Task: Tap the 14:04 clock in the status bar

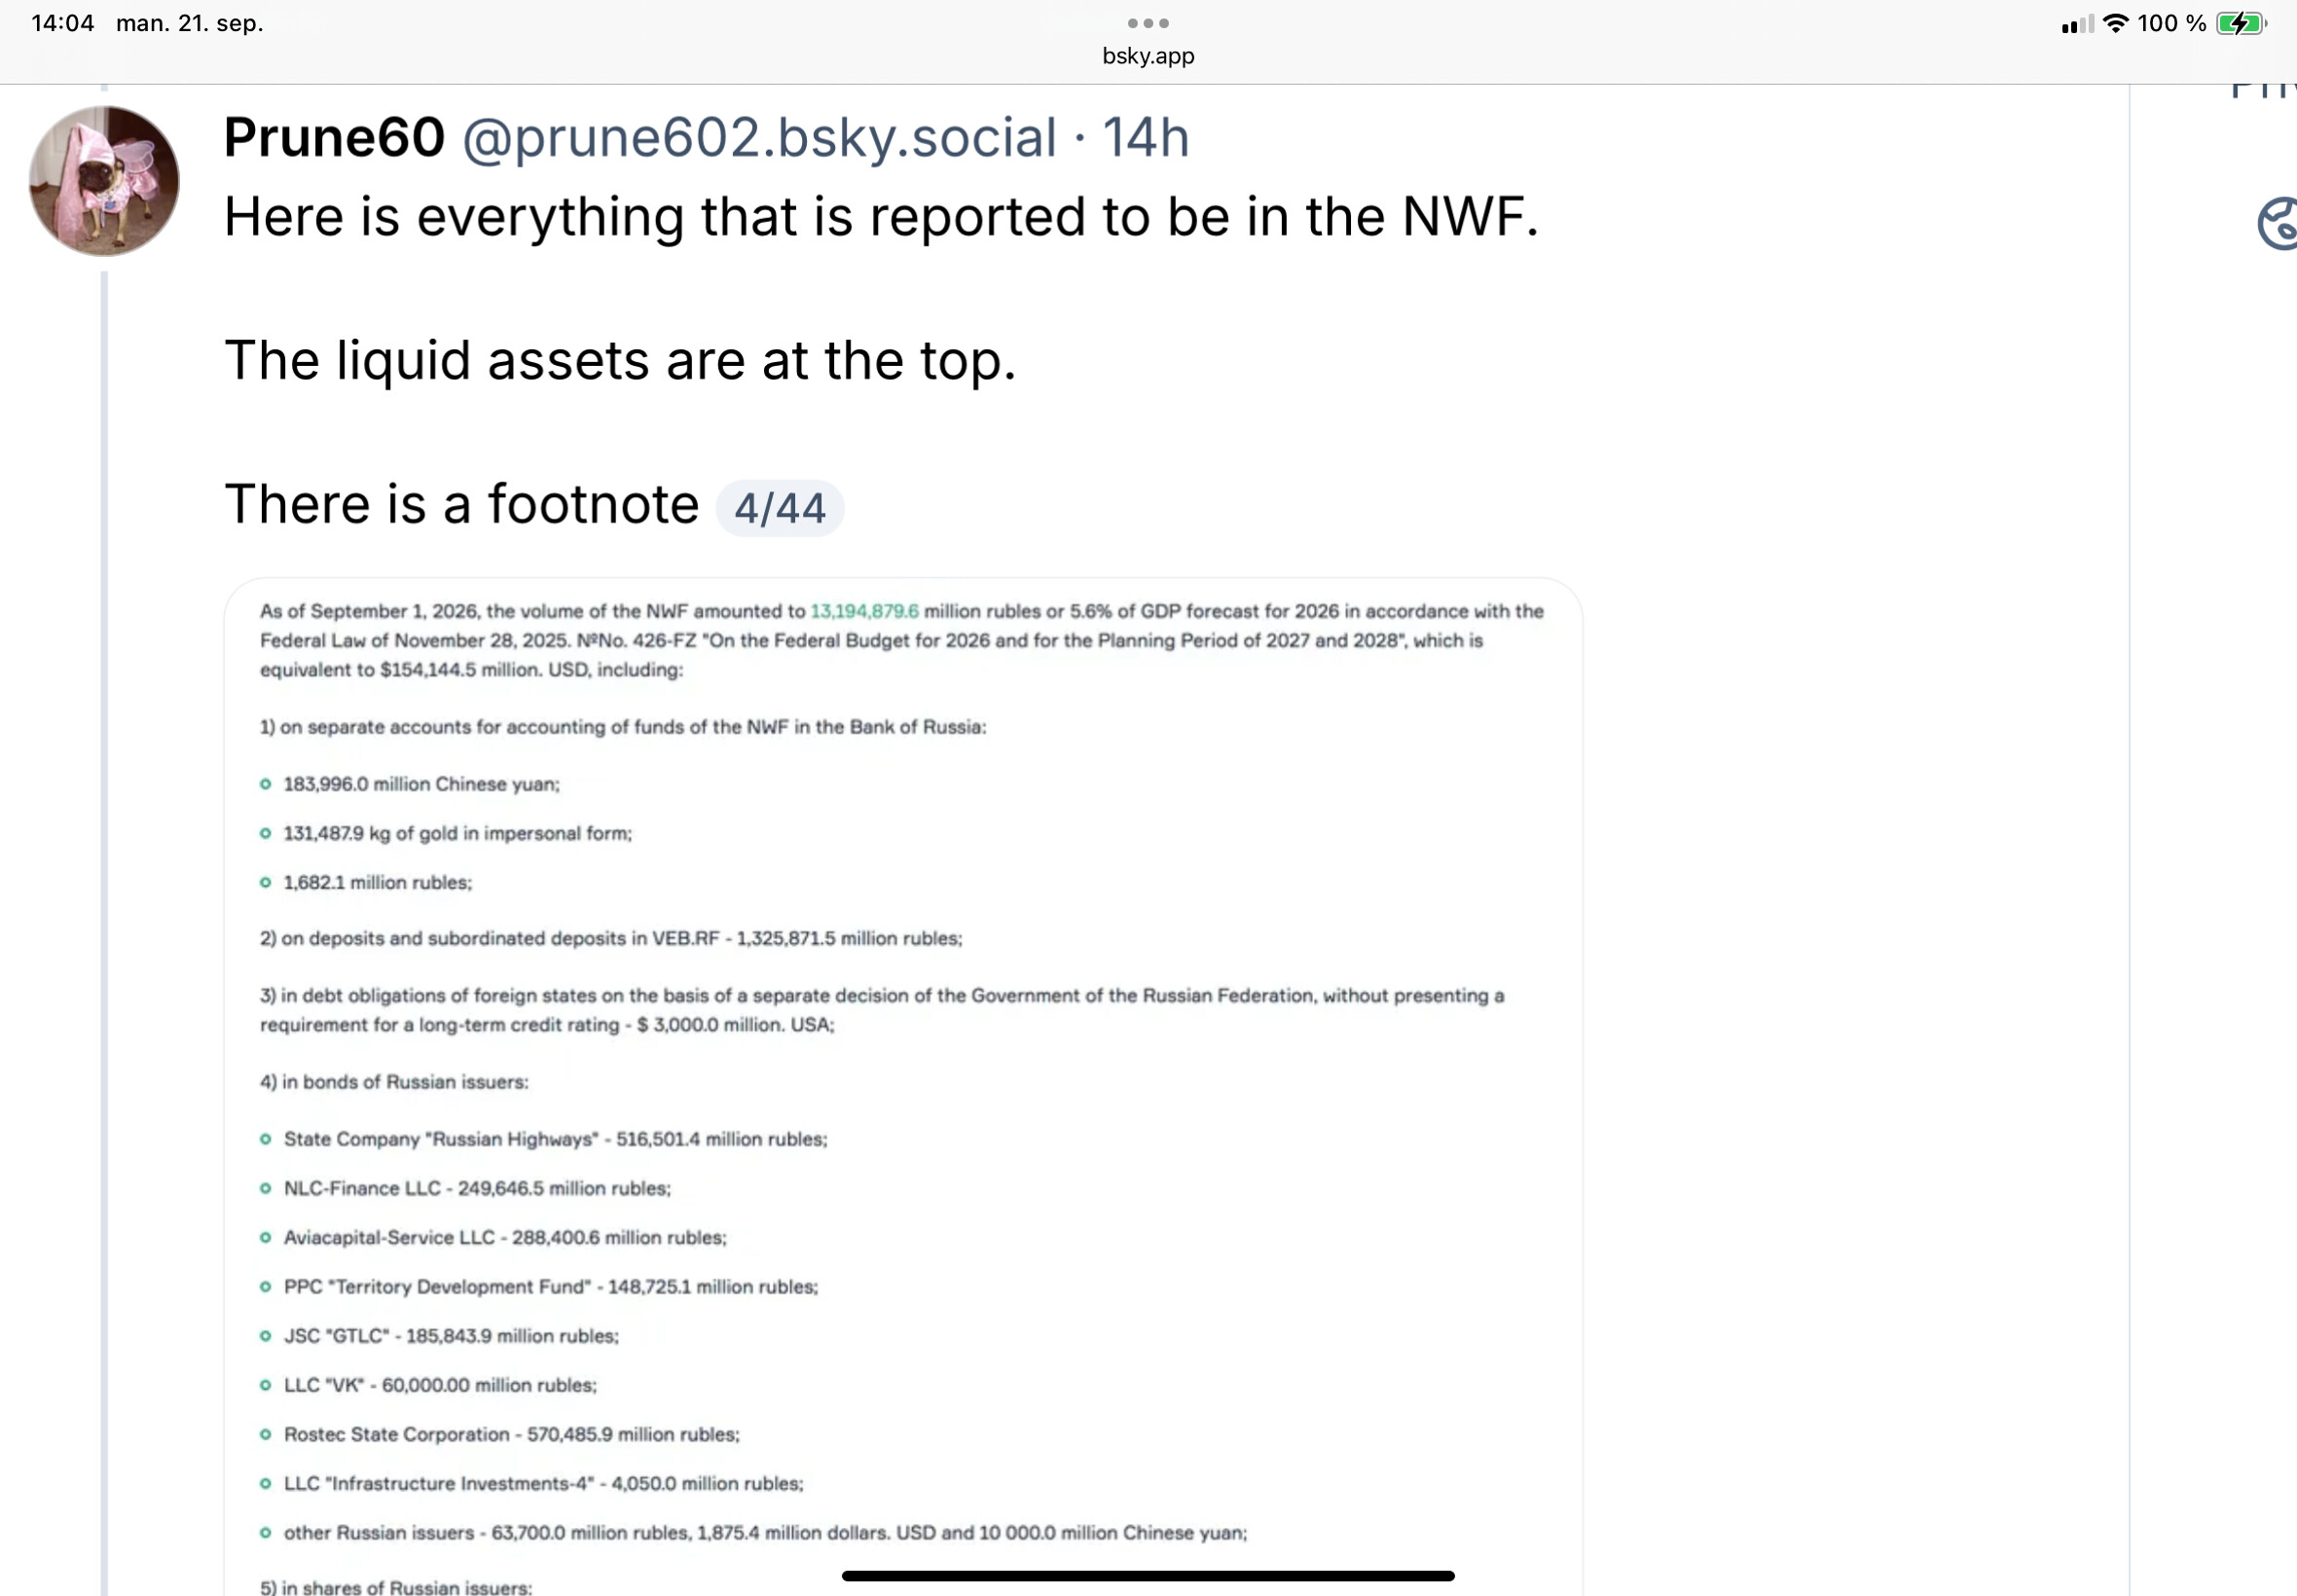Action: (63, 23)
